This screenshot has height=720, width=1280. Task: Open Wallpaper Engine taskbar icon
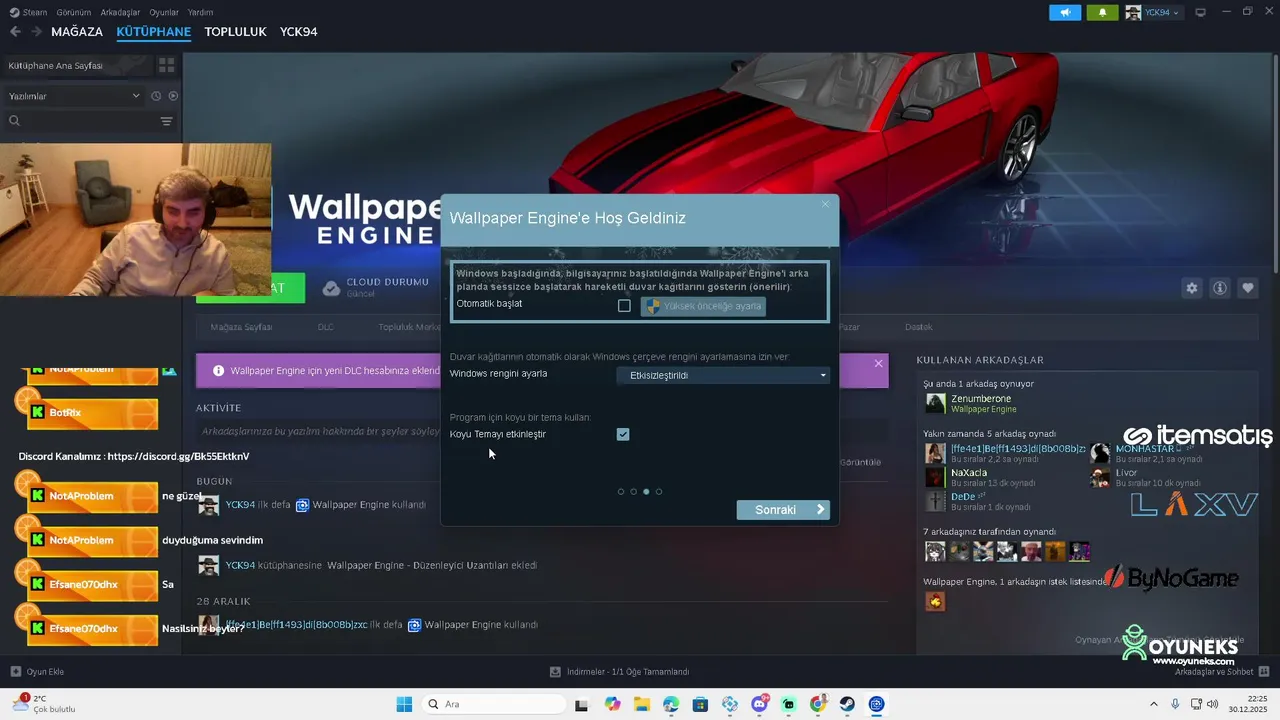click(877, 704)
